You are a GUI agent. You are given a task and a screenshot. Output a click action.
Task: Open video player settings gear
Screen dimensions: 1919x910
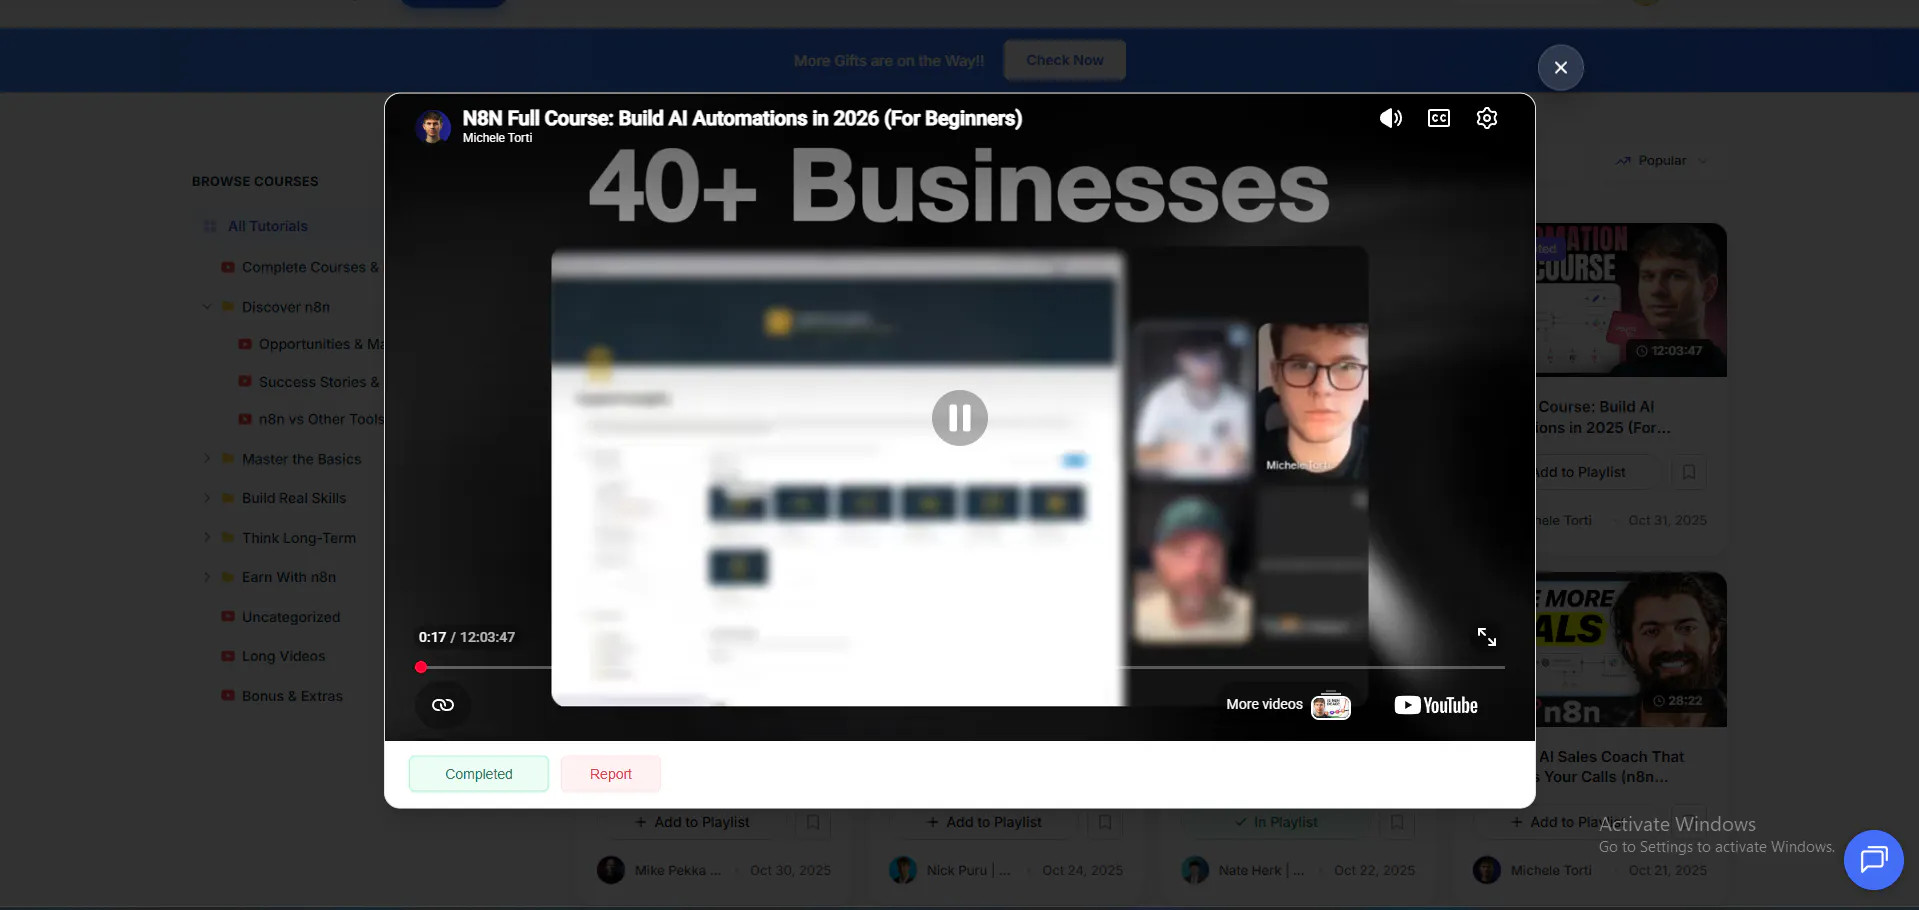coord(1487,118)
